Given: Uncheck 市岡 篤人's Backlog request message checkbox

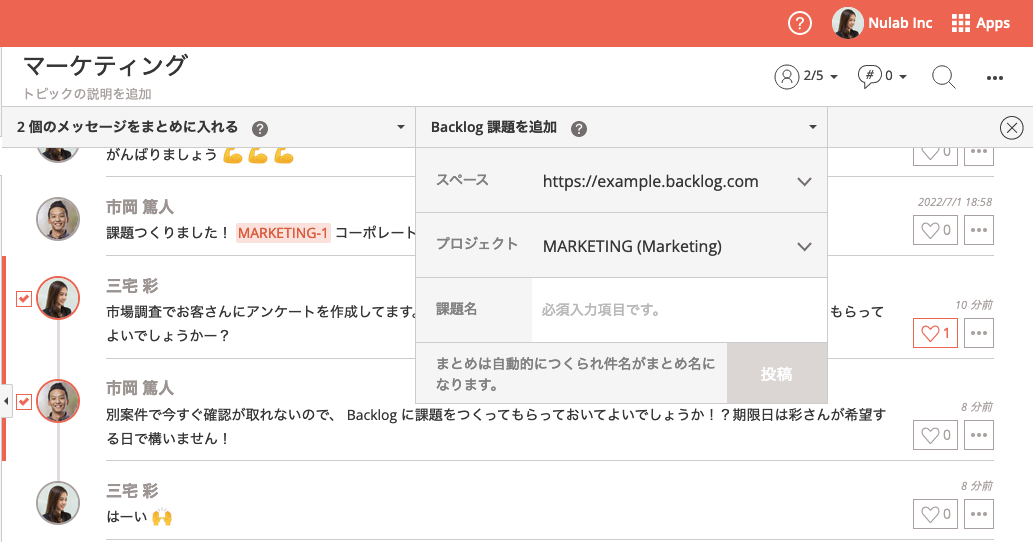Looking at the screenshot, I should (24, 401).
